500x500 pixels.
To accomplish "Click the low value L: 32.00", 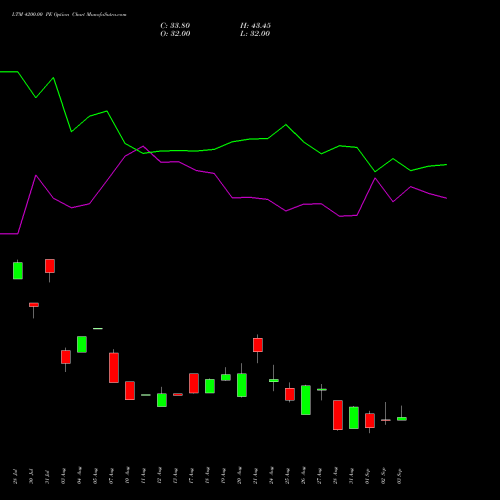I will 255,34.
